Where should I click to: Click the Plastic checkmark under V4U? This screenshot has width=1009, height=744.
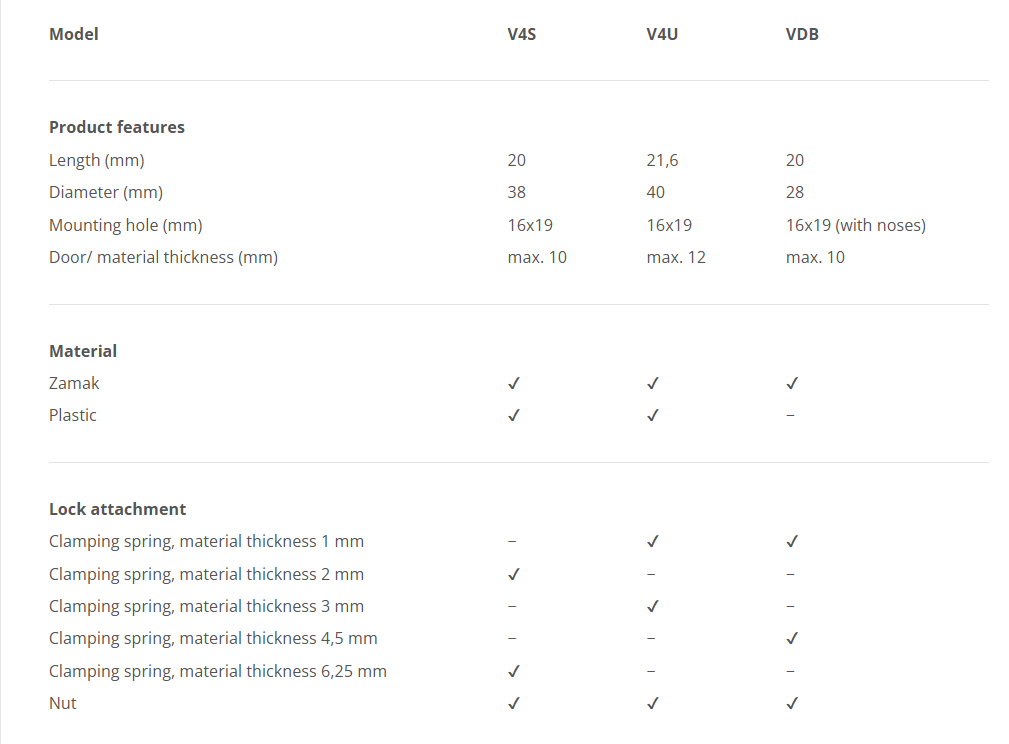pyautogui.click(x=653, y=415)
